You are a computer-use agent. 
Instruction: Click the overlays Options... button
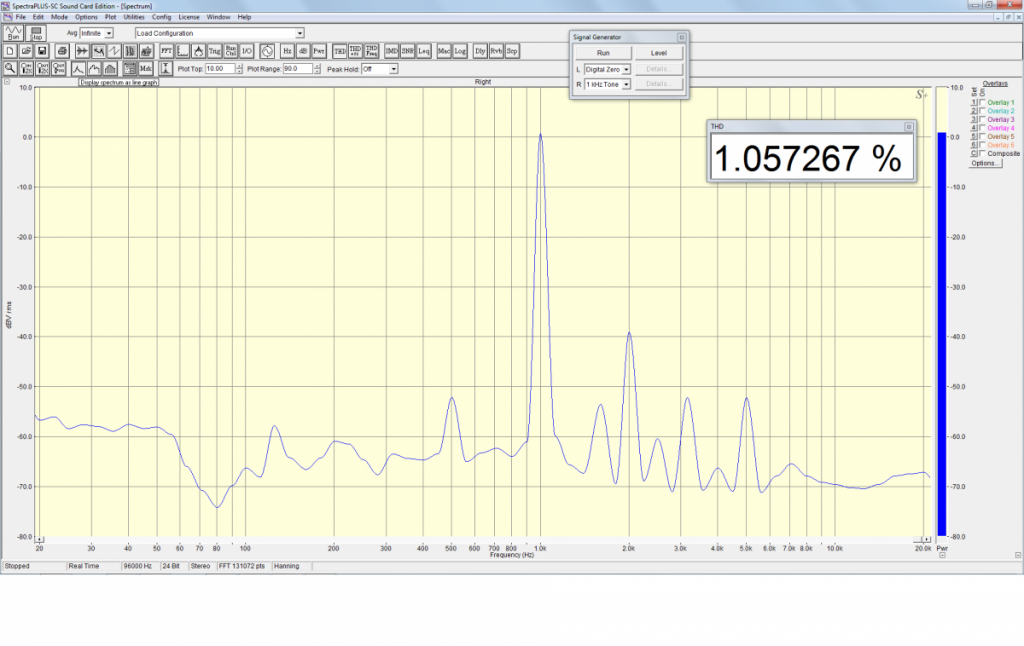pos(985,163)
